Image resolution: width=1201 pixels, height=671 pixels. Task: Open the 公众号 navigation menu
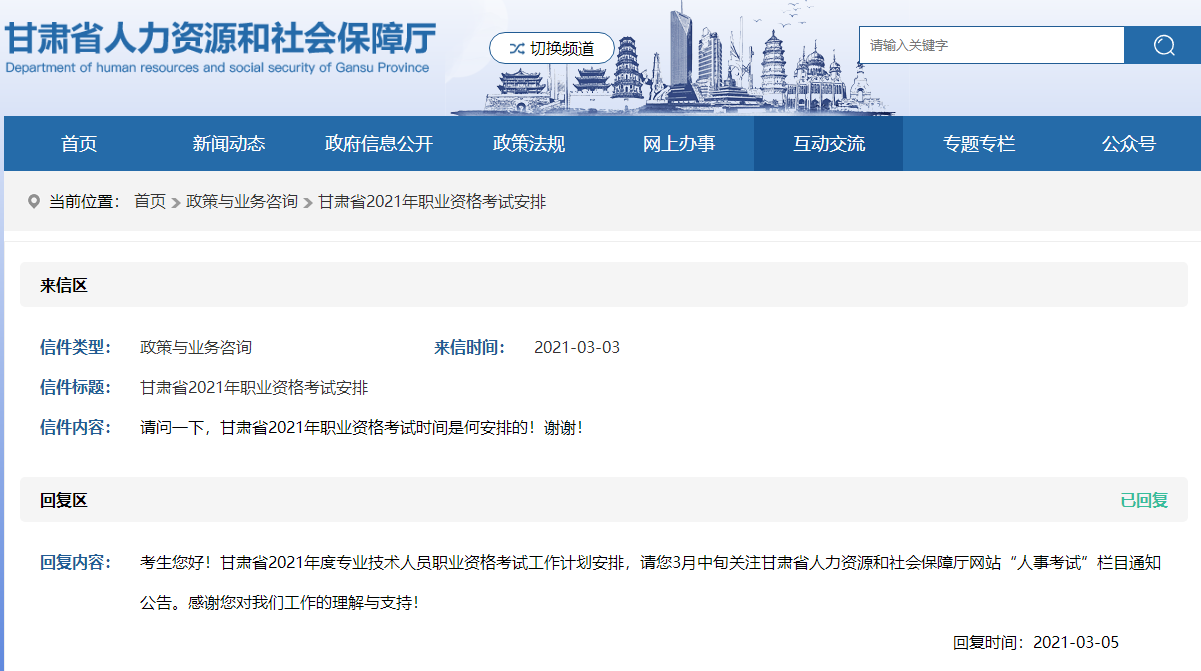[1128, 143]
